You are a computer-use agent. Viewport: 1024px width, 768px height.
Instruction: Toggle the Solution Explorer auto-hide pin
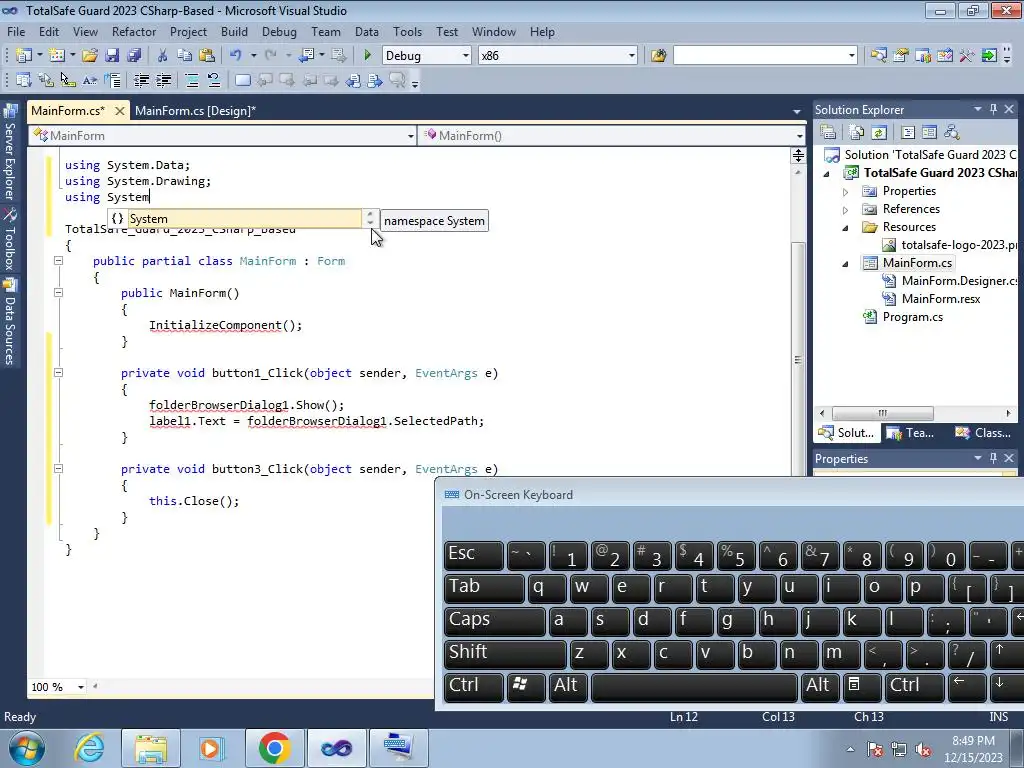[993, 109]
